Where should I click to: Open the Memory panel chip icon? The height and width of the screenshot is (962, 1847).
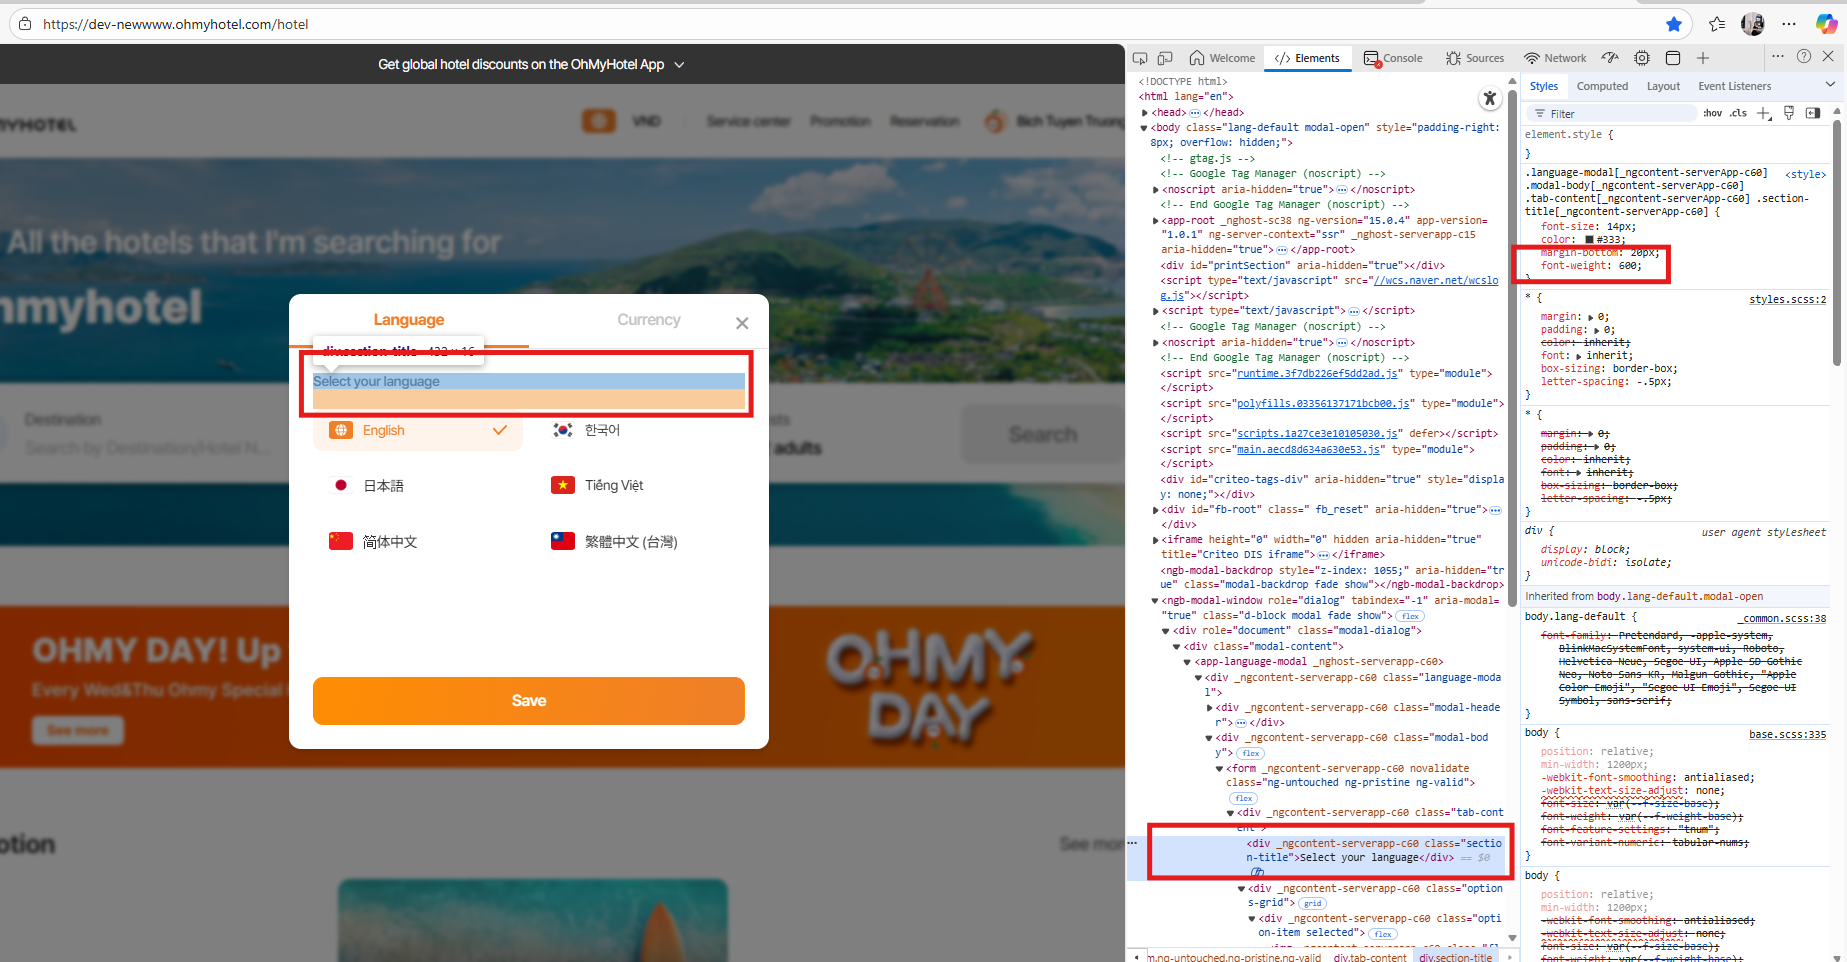1642,58
